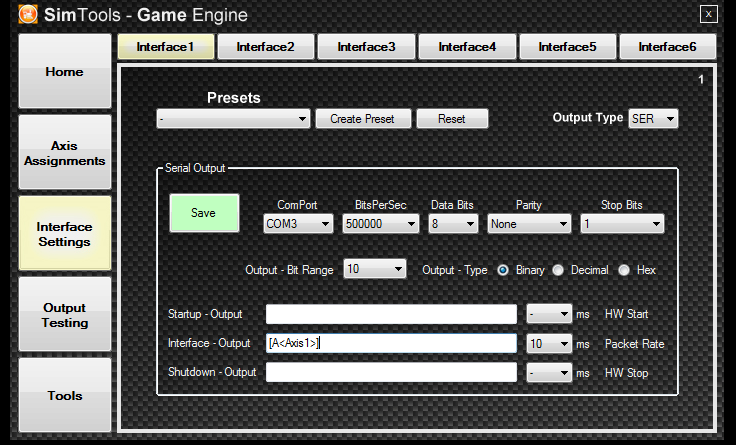The width and height of the screenshot is (736, 445).
Task: Open the HW Start ms dropdown
Action: (549, 314)
